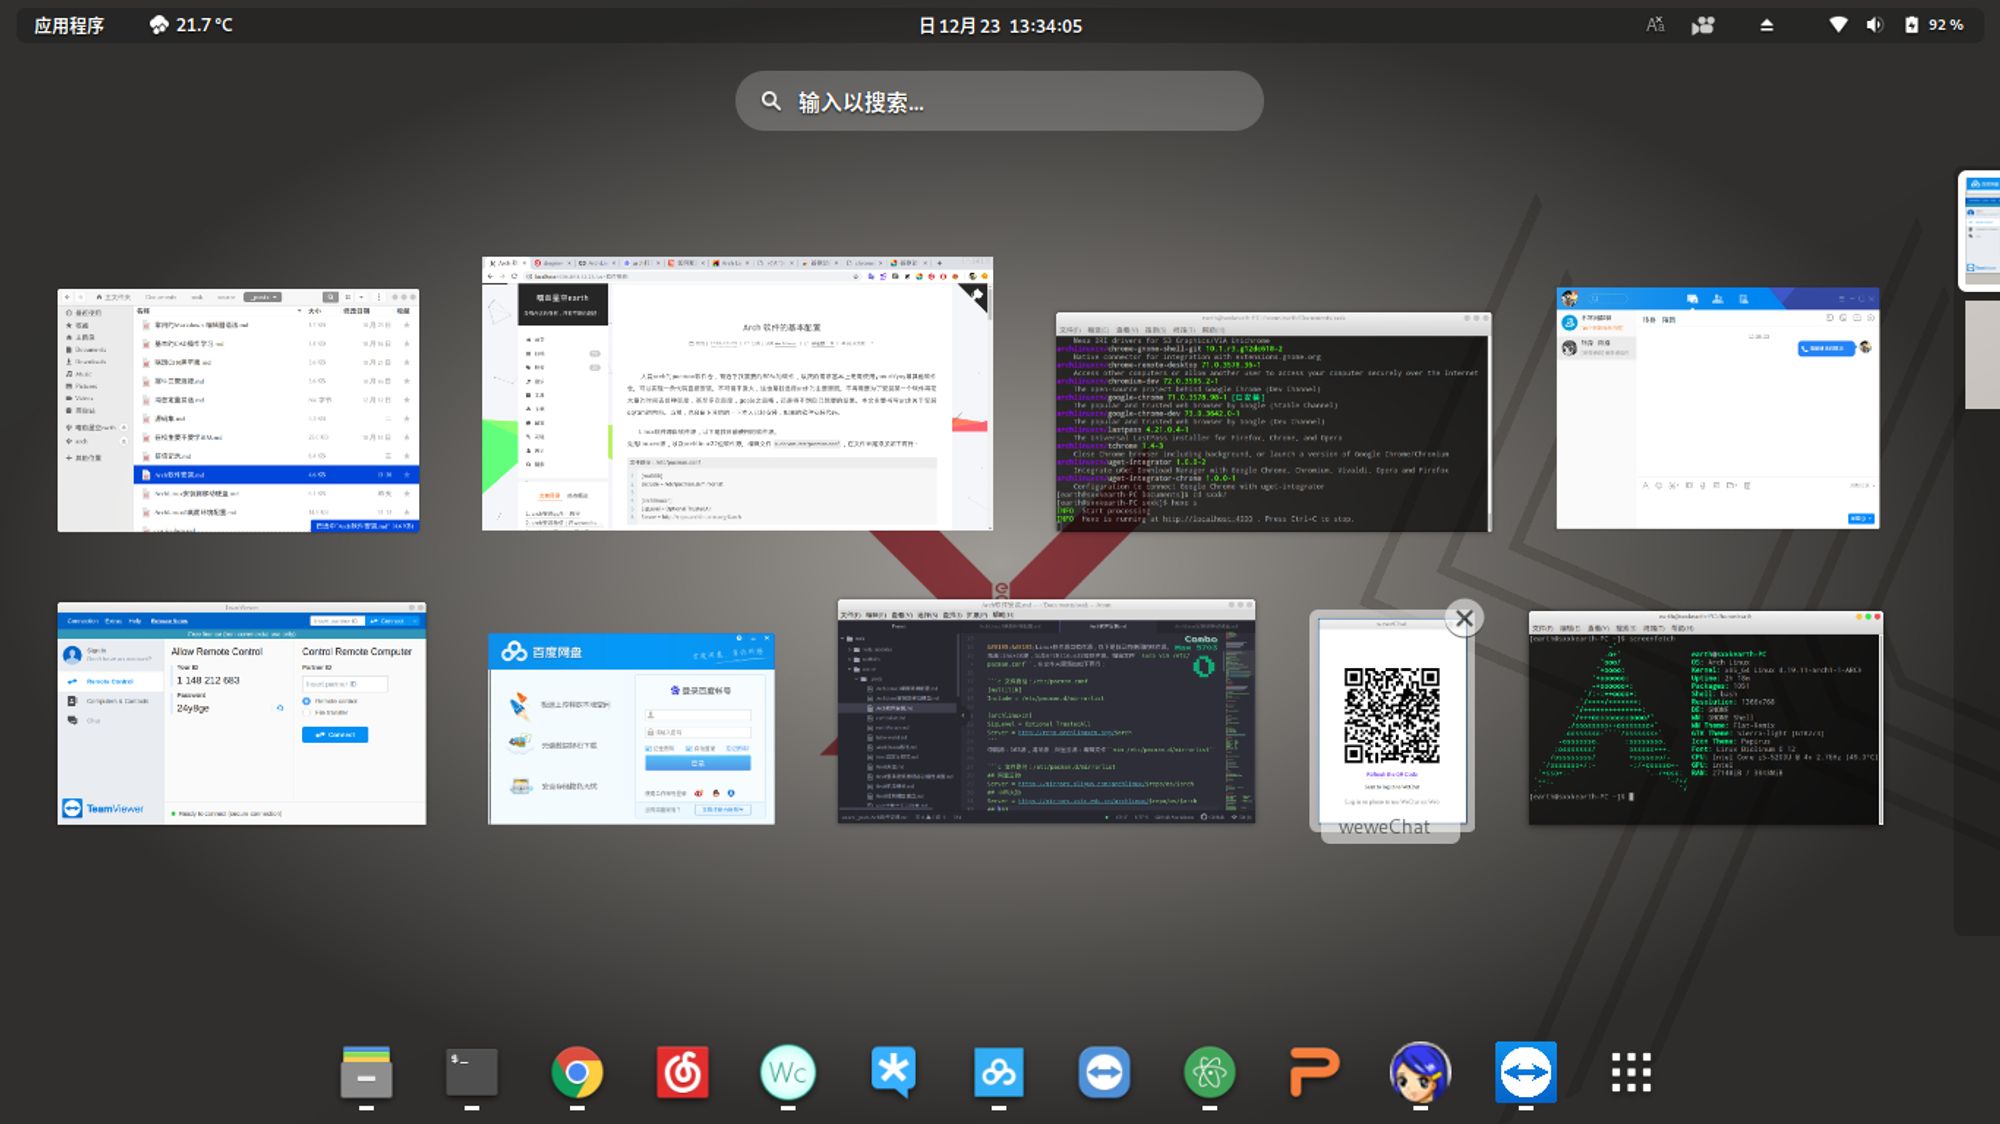Open NetEase Cloud Music dock icon

click(x=683, y=1073)
